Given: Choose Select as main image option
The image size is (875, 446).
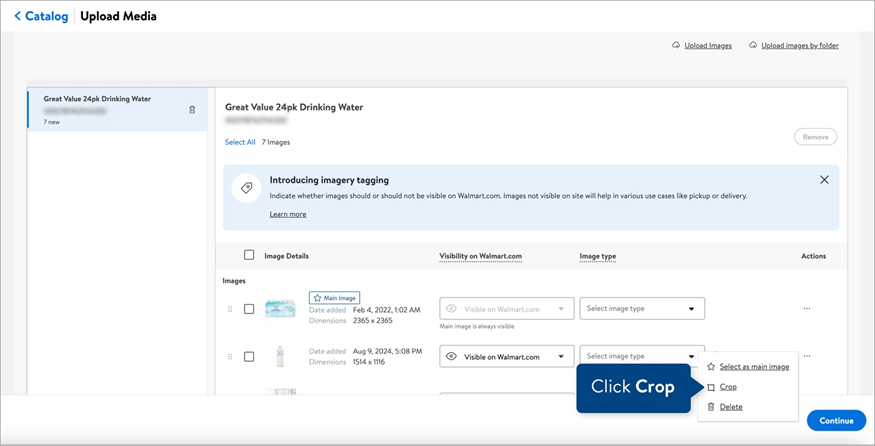Looking at the screenshot, I should (x=753, y=367).
